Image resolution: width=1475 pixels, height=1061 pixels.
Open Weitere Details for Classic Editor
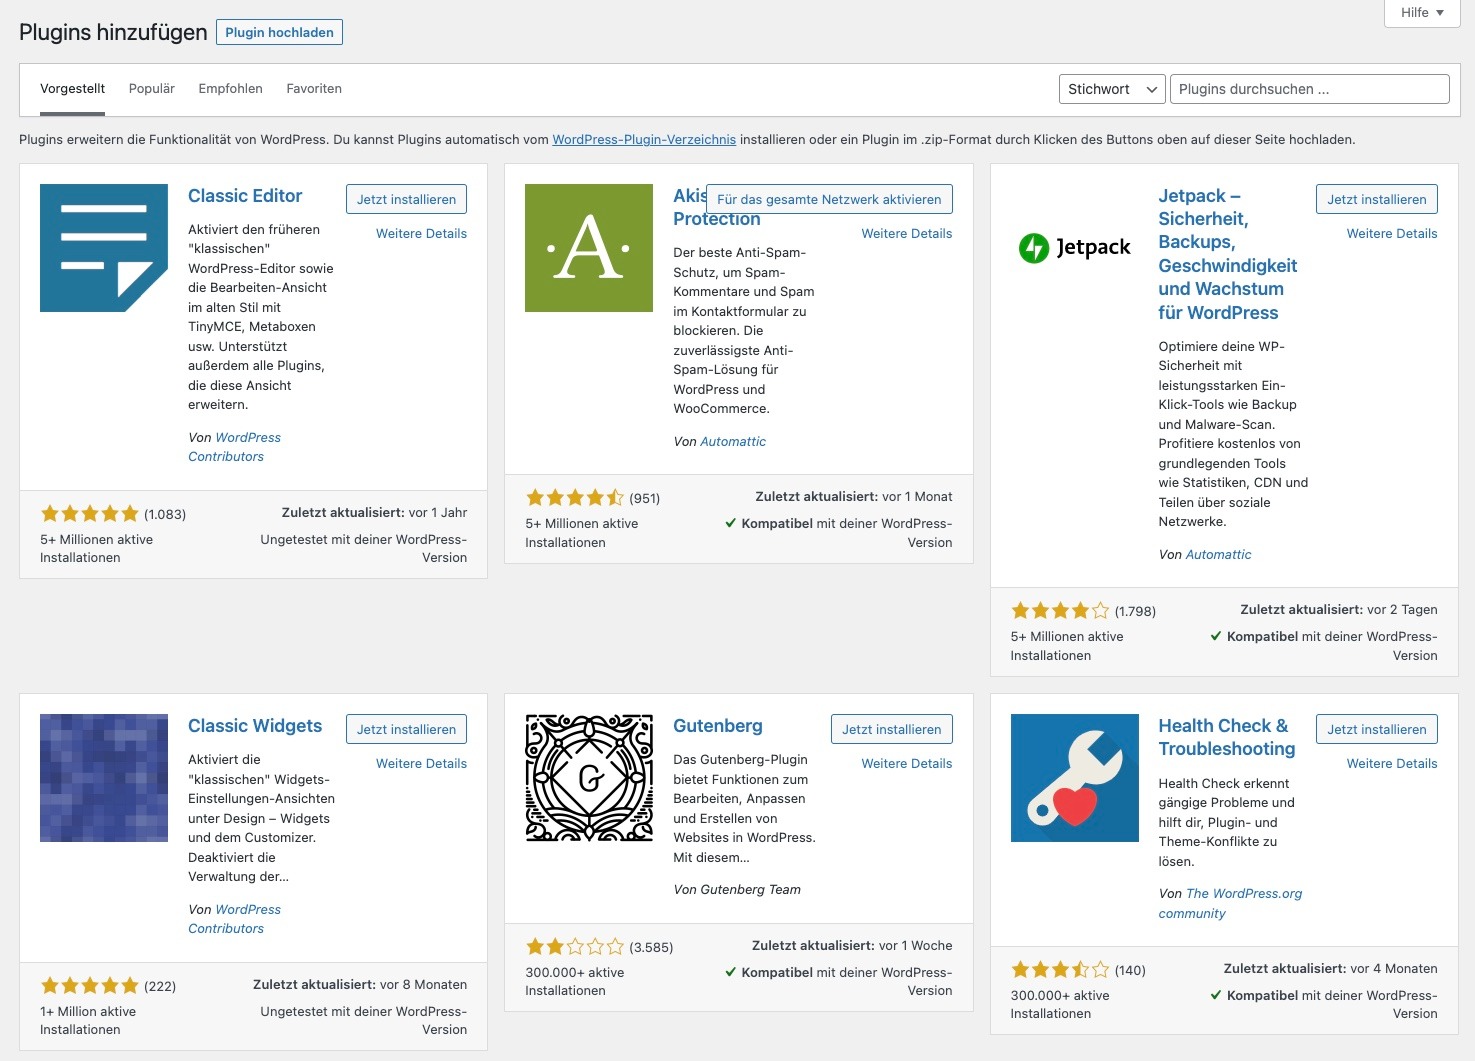click(x=421, y=233)
